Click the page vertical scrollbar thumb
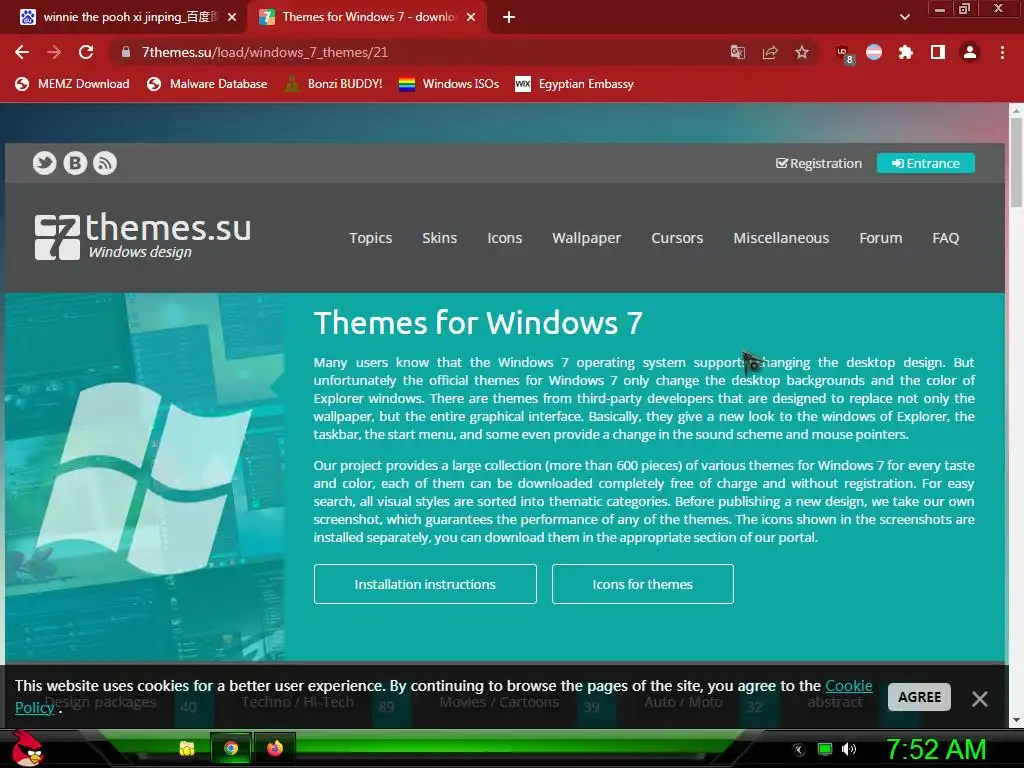The image size is (1024, 768). 1016,163
